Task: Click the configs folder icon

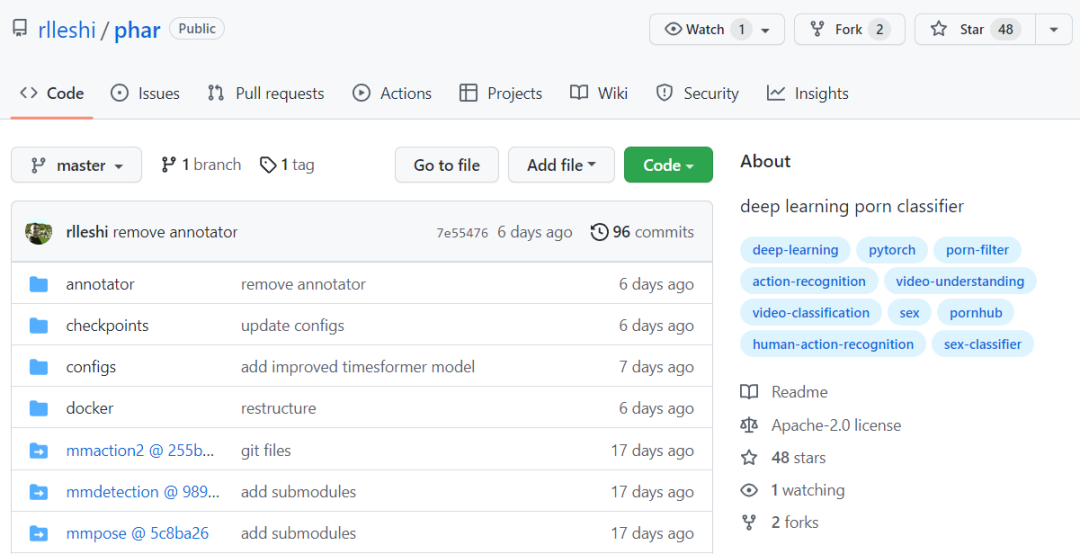Action: point(39,367)
